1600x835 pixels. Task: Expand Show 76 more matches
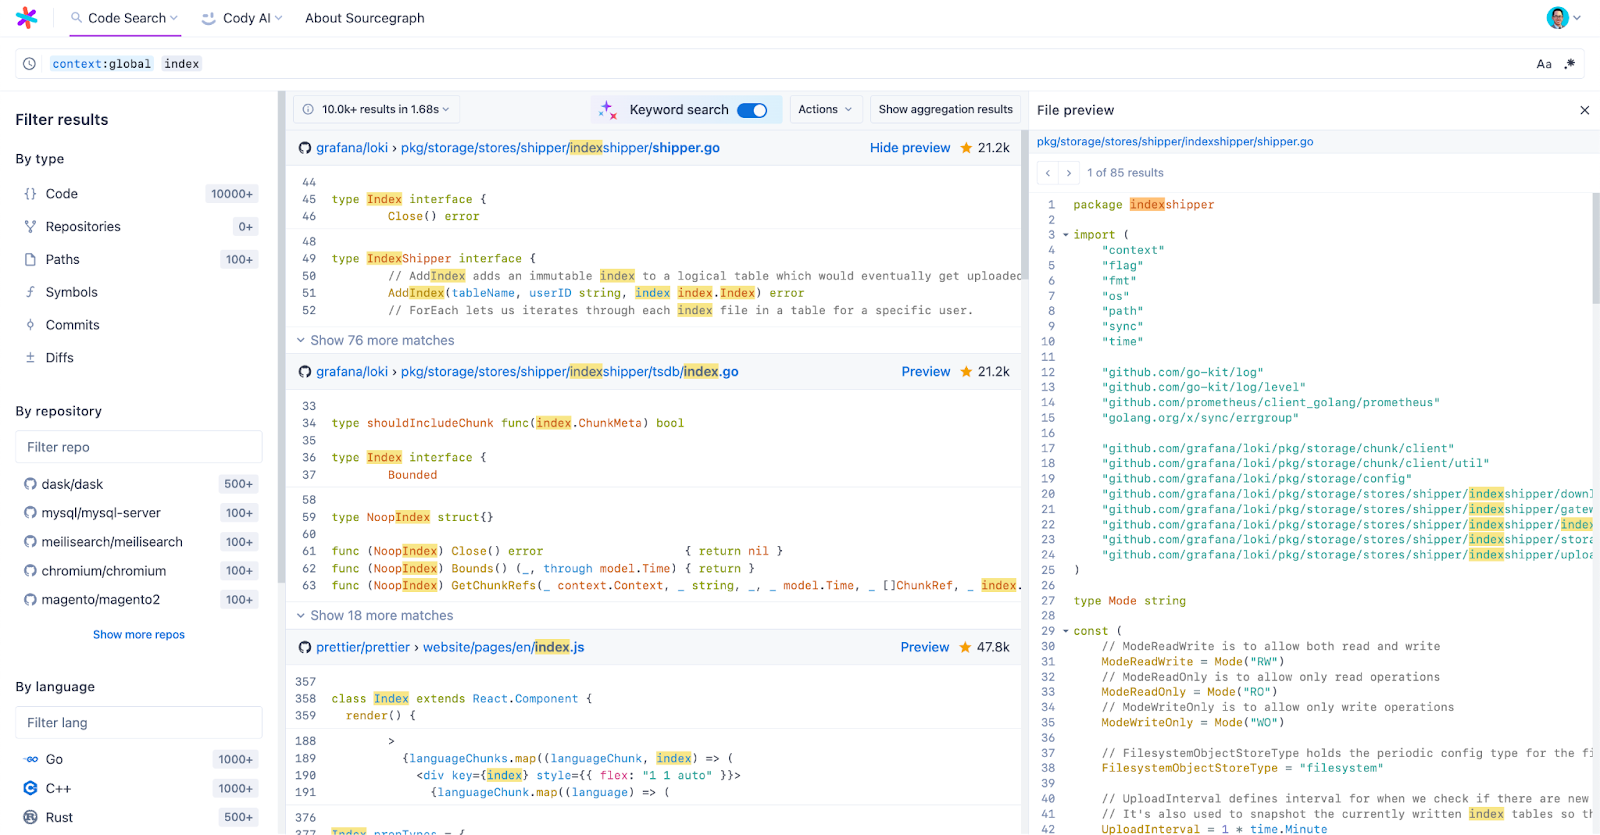(376, 341)
